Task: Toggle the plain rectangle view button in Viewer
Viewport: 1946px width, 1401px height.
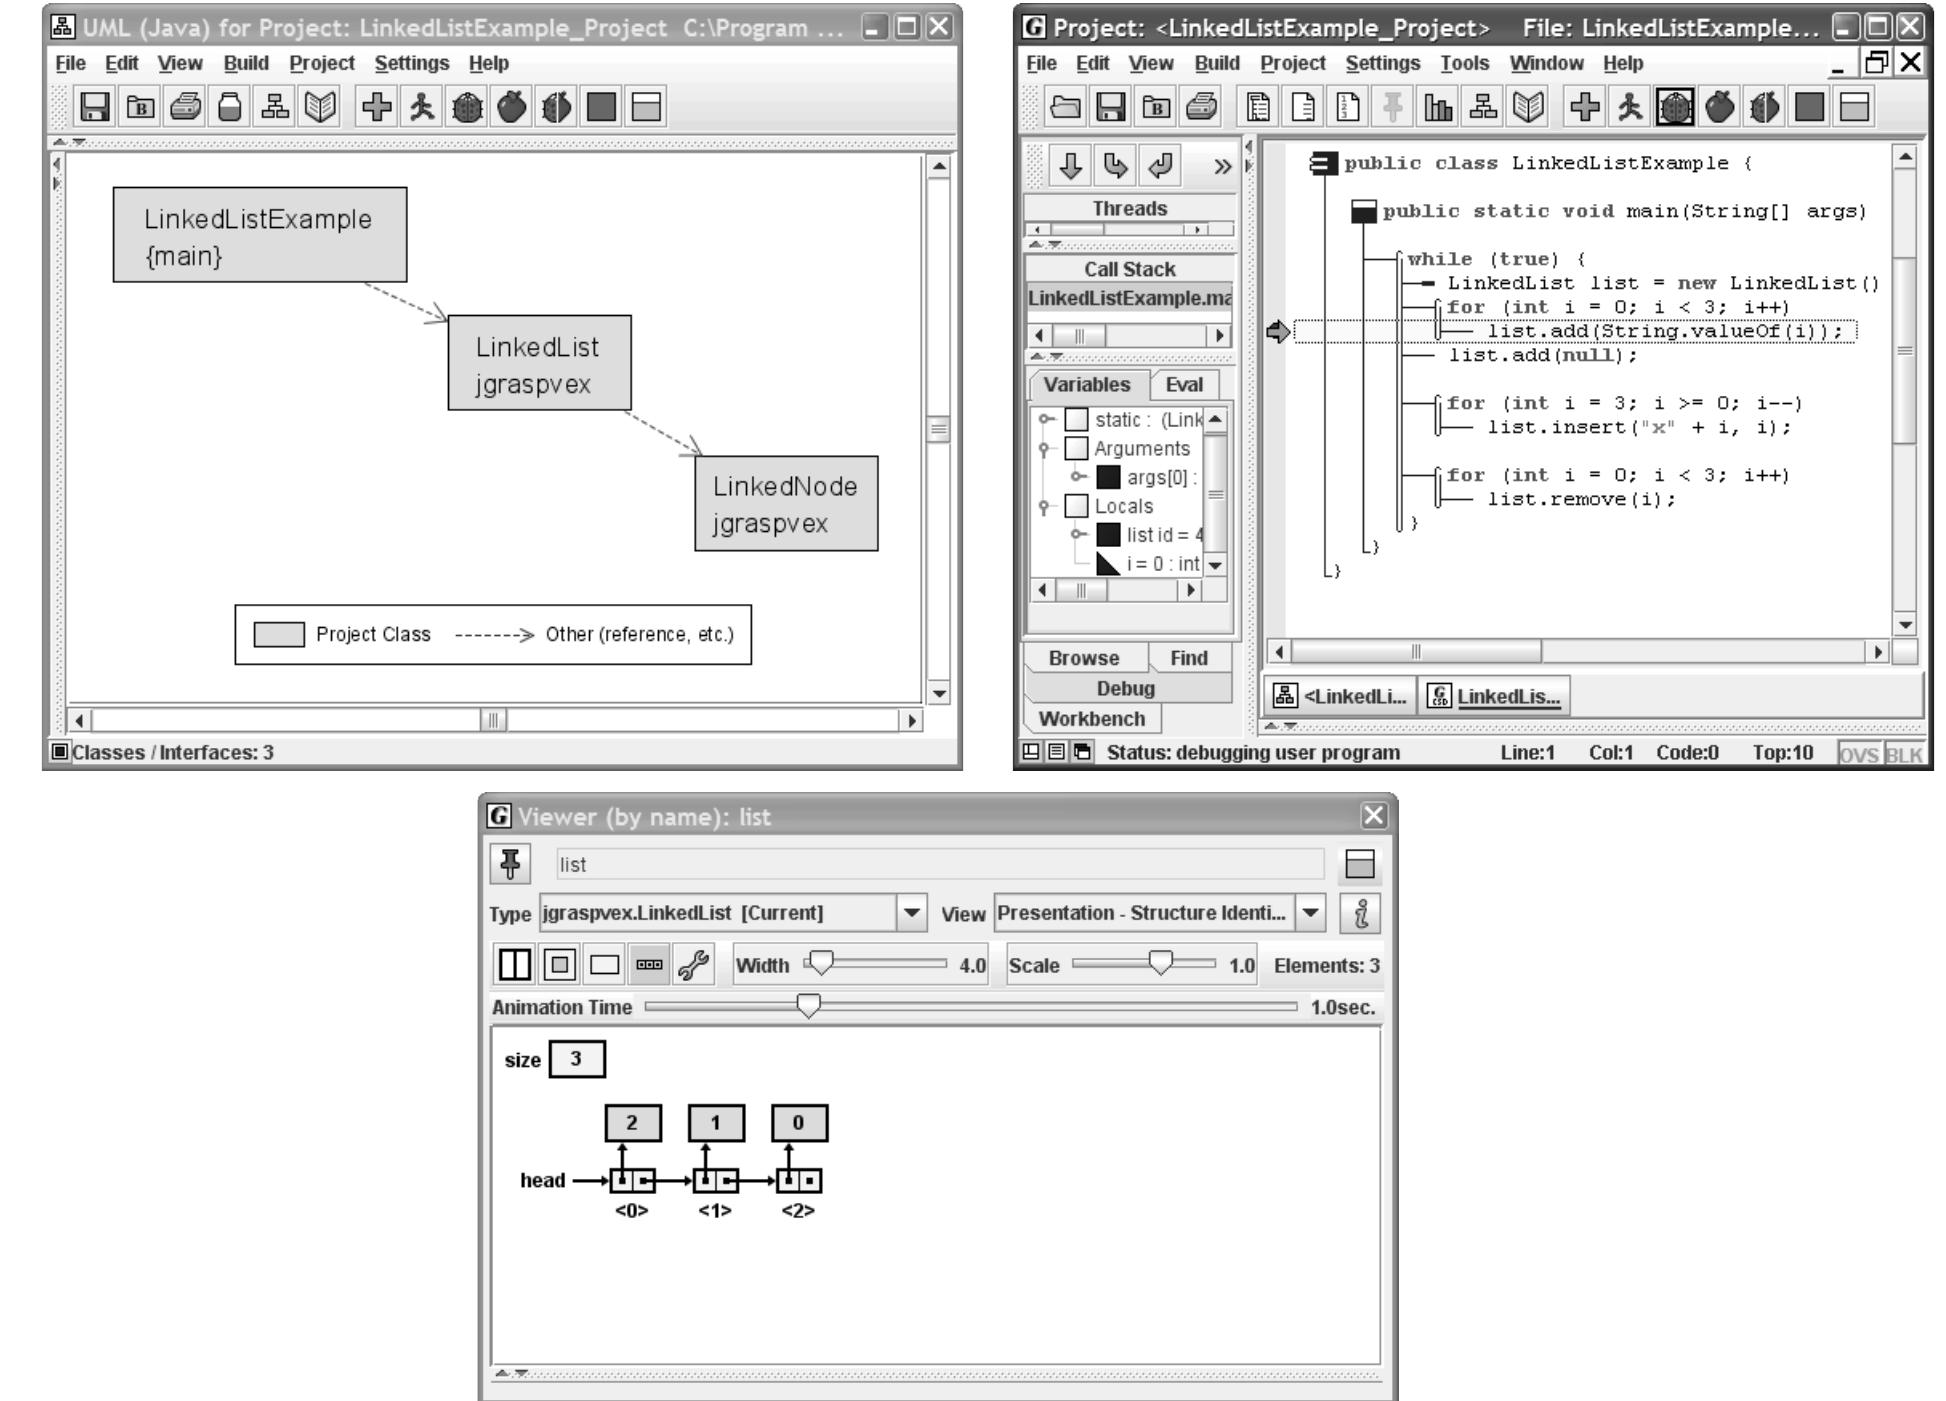Action: (605, 965)
